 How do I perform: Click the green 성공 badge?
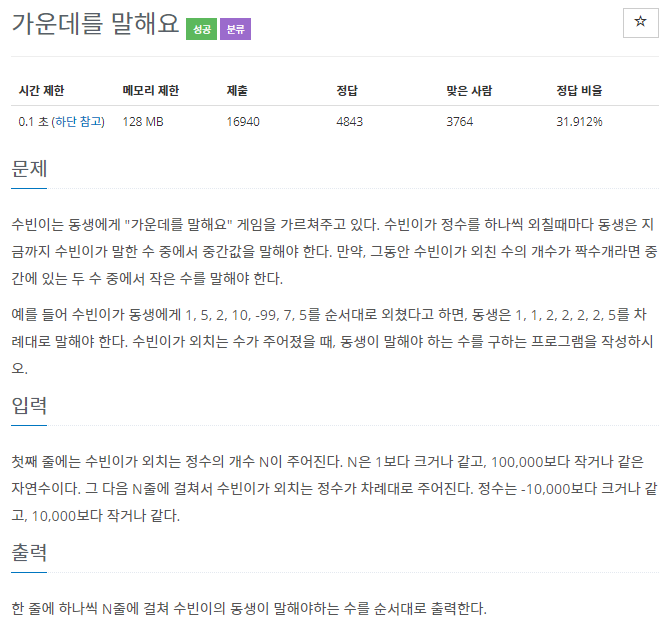(x=202, y=29)
